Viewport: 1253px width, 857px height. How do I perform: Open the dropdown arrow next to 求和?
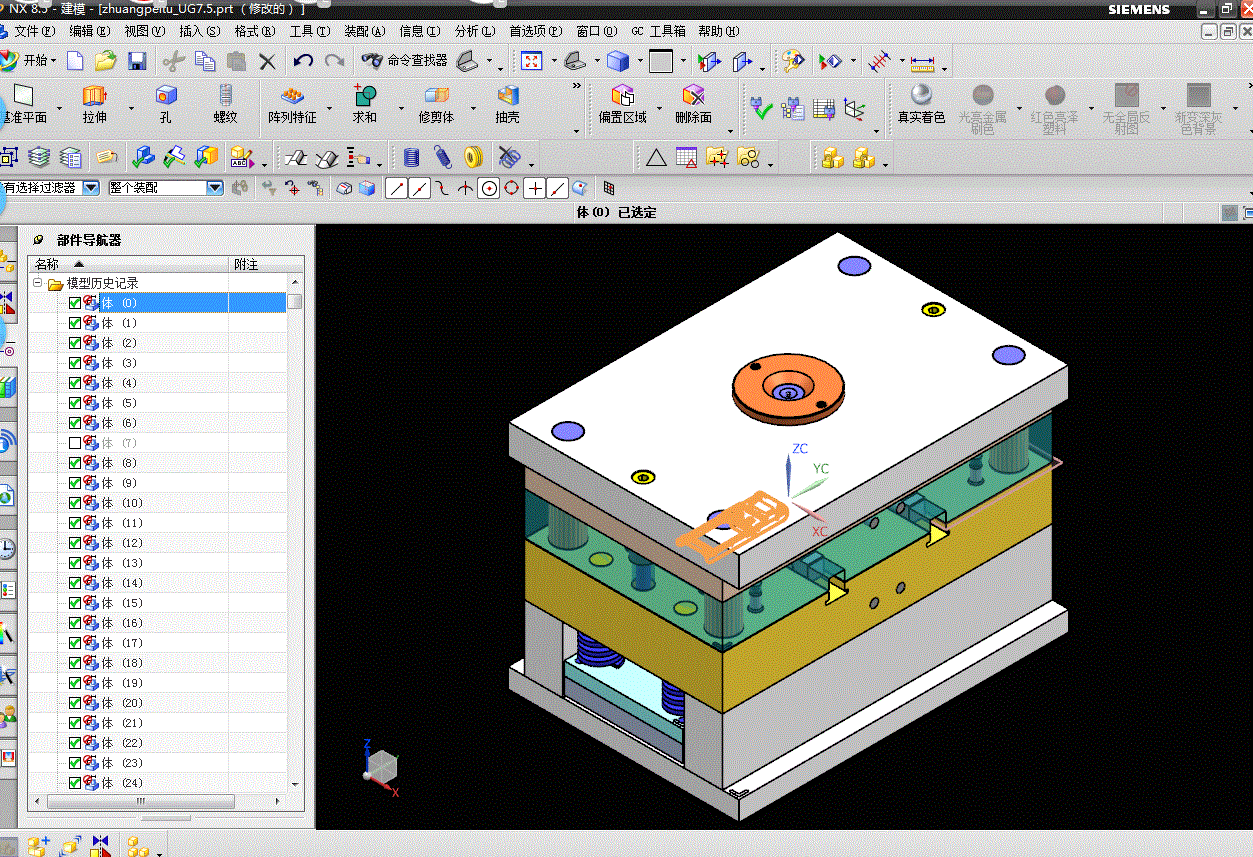click(x=402, y=107)
